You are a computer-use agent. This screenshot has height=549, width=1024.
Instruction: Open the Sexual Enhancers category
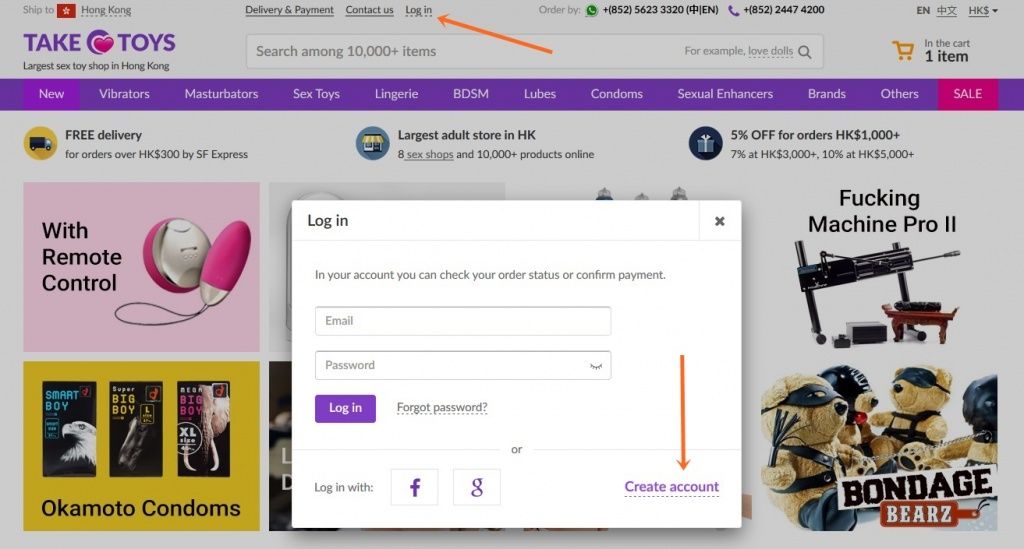[x=725, y=94]
